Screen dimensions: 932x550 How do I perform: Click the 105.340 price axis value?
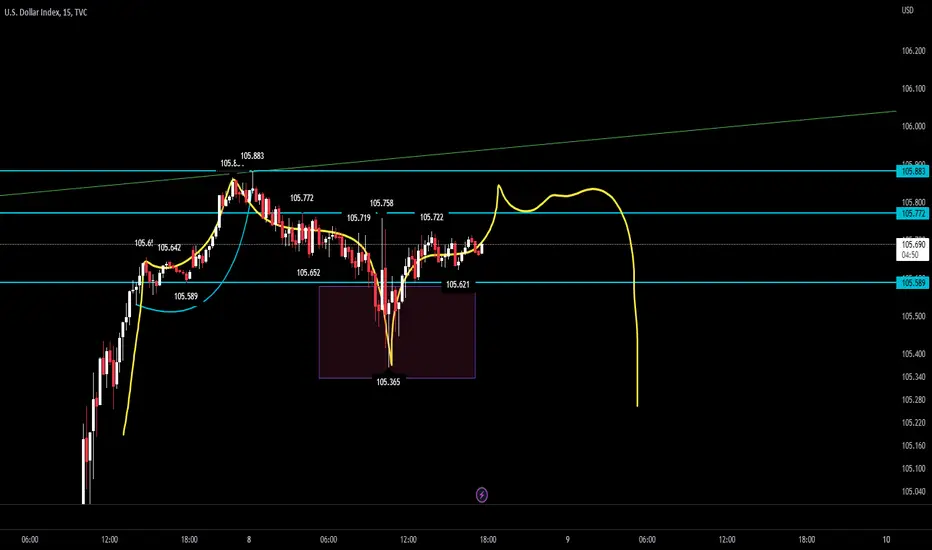914,377
